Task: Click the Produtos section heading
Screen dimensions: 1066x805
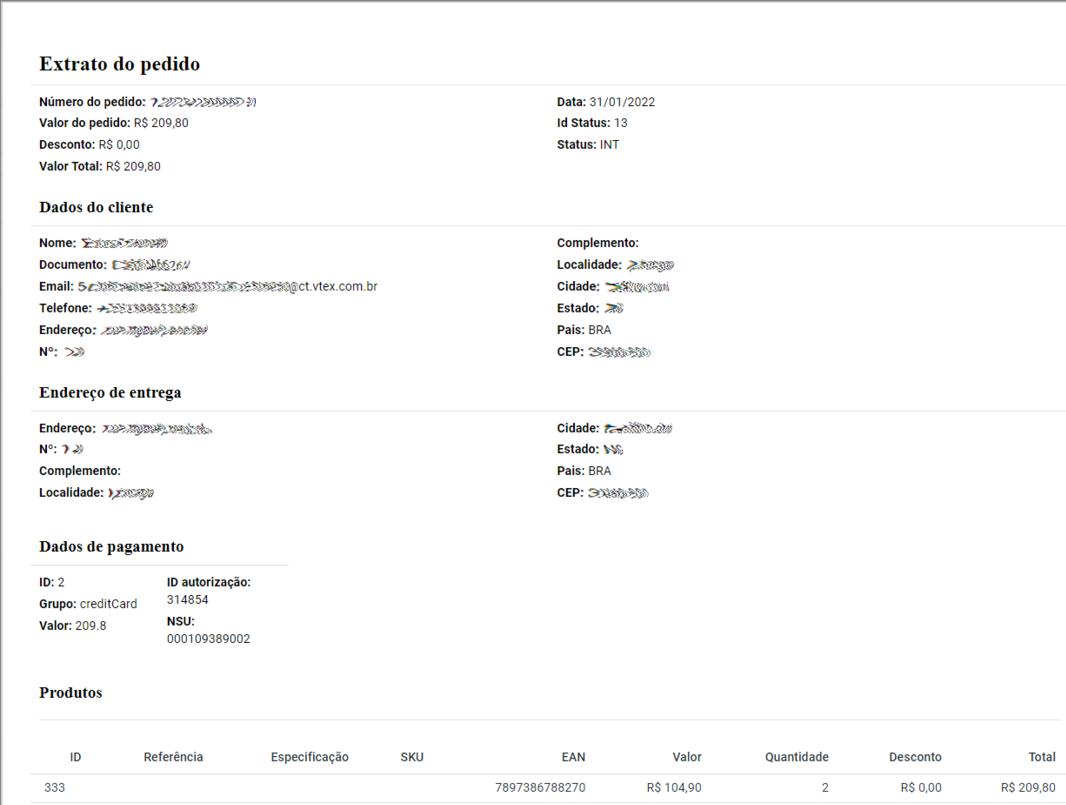Action: click(70, 693)
